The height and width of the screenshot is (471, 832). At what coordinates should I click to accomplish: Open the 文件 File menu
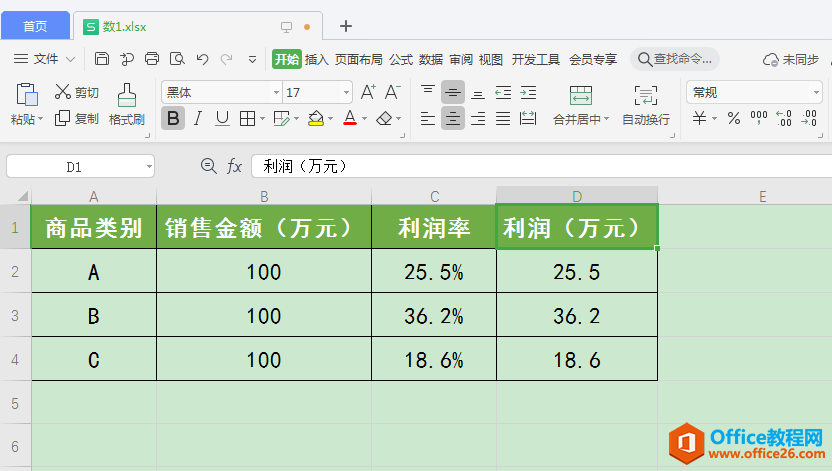tap(45, 59)
